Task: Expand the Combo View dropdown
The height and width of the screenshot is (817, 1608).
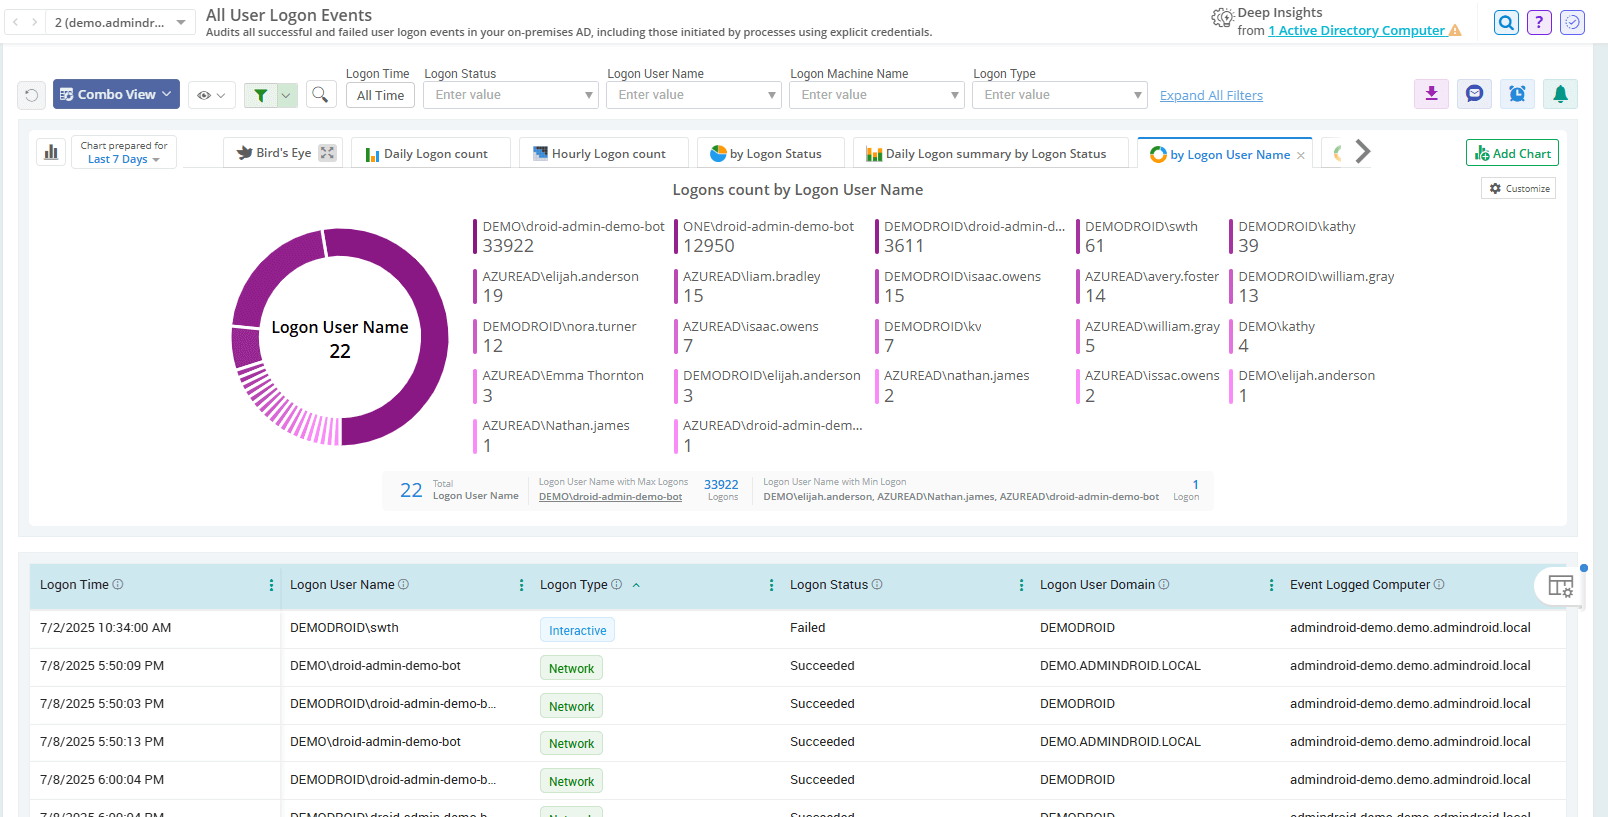Action: click(x=116, y=94)
